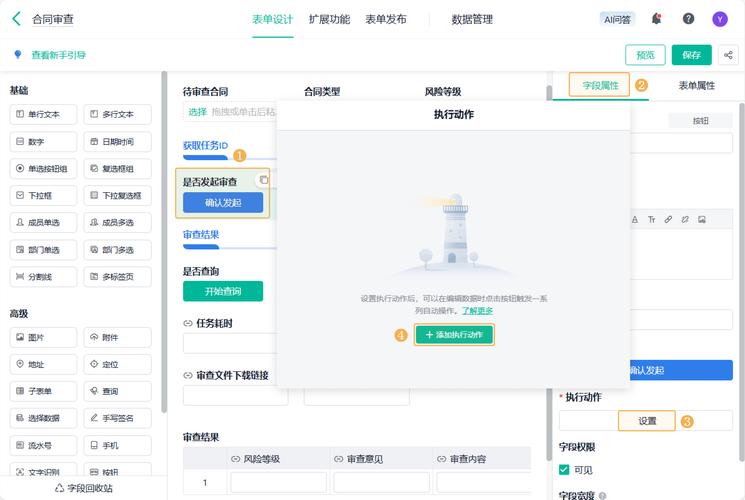Open the 字段回收站
The width and height of the screenshot is (745, 500).
[84, 488]
